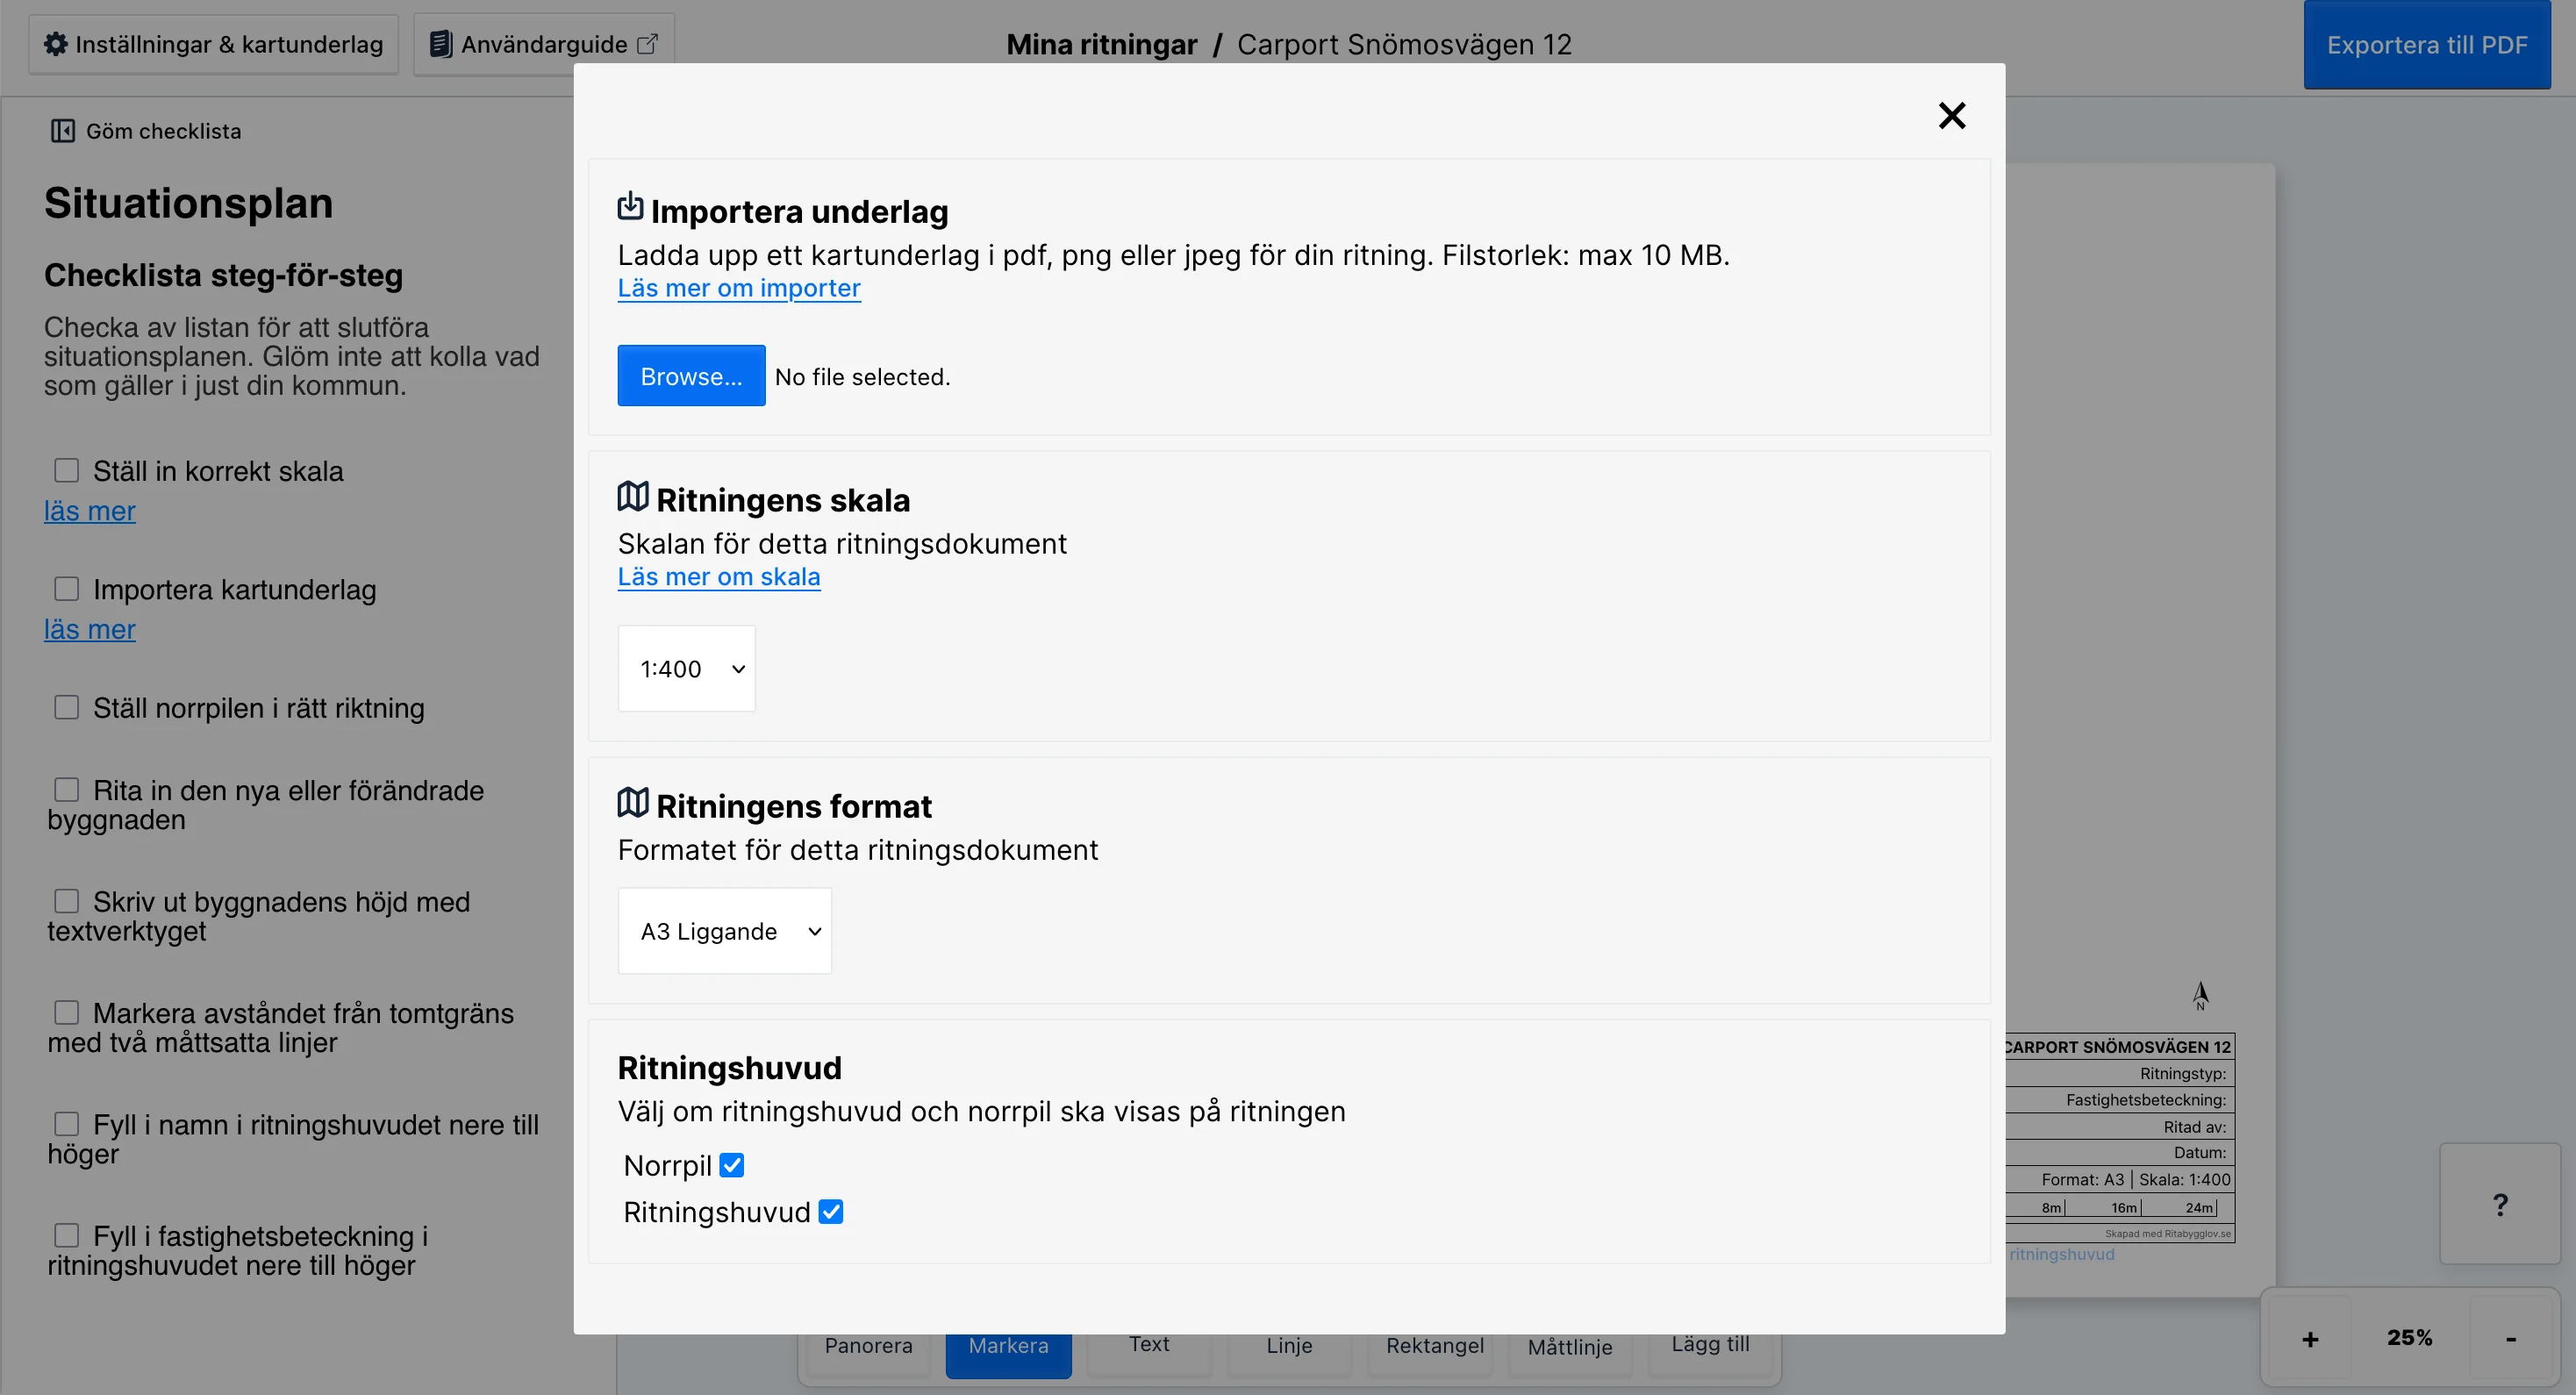Switch to the Panorera tool
Screen dimensions: 2576x1395
coord(868,1346)
